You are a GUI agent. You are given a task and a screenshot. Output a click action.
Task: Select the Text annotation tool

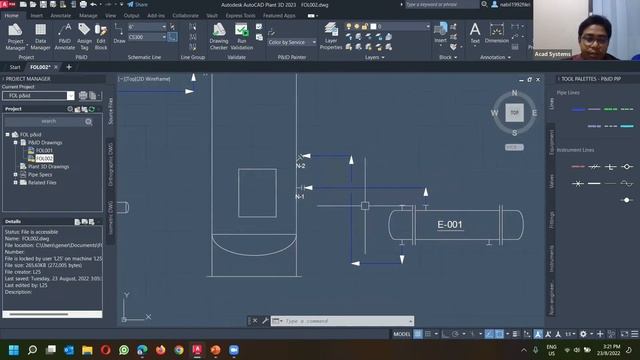475,33
